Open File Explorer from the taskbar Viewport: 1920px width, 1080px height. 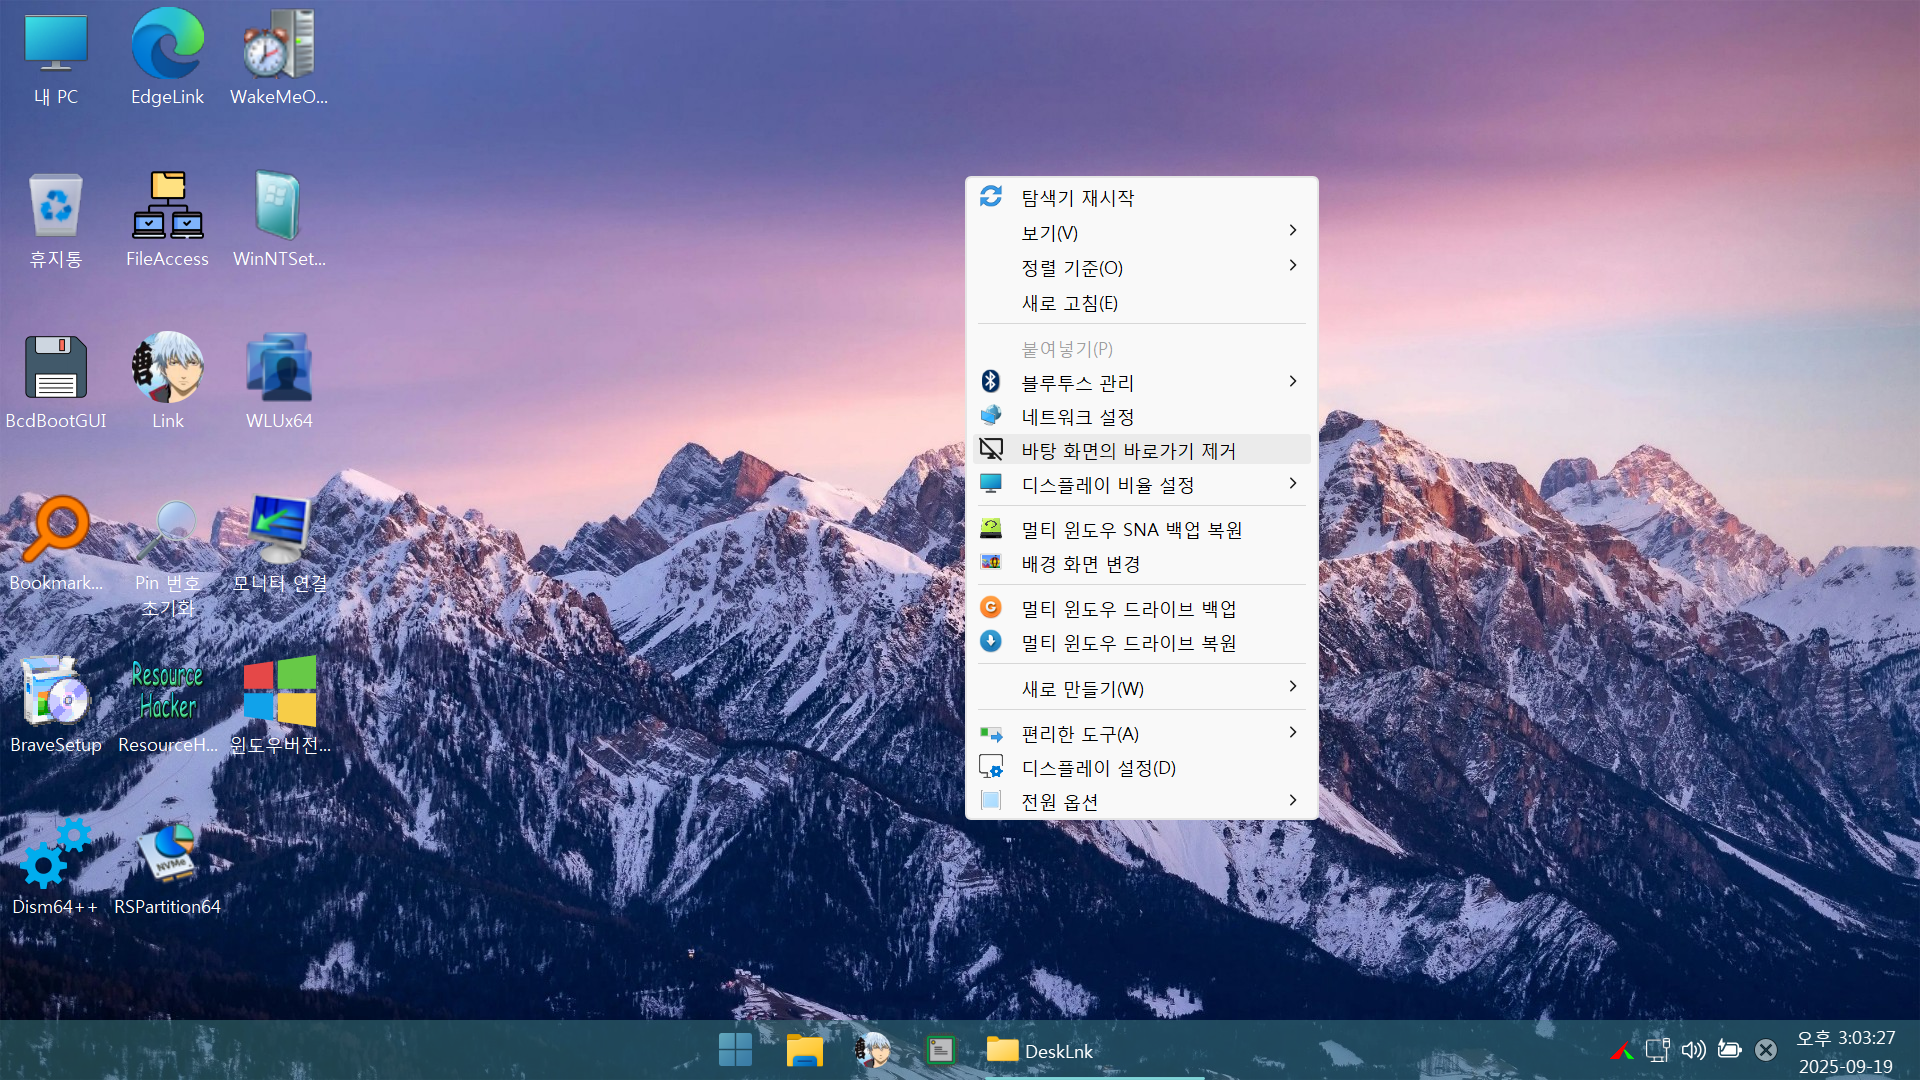pos(804,1050)
